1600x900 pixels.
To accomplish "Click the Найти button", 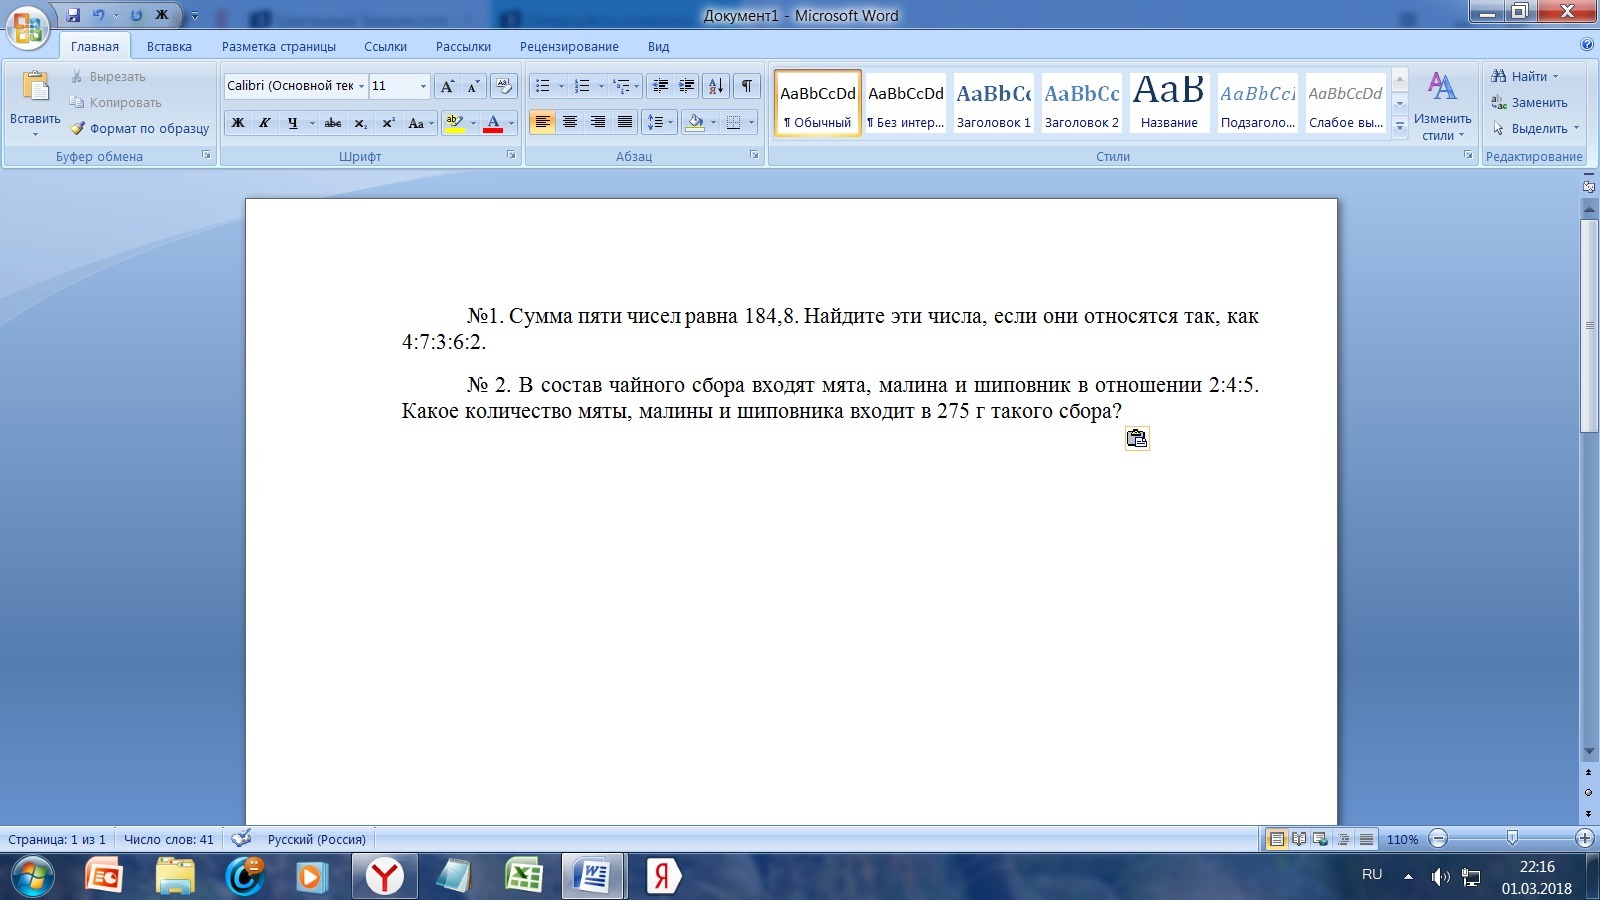I will [1523, 77].
